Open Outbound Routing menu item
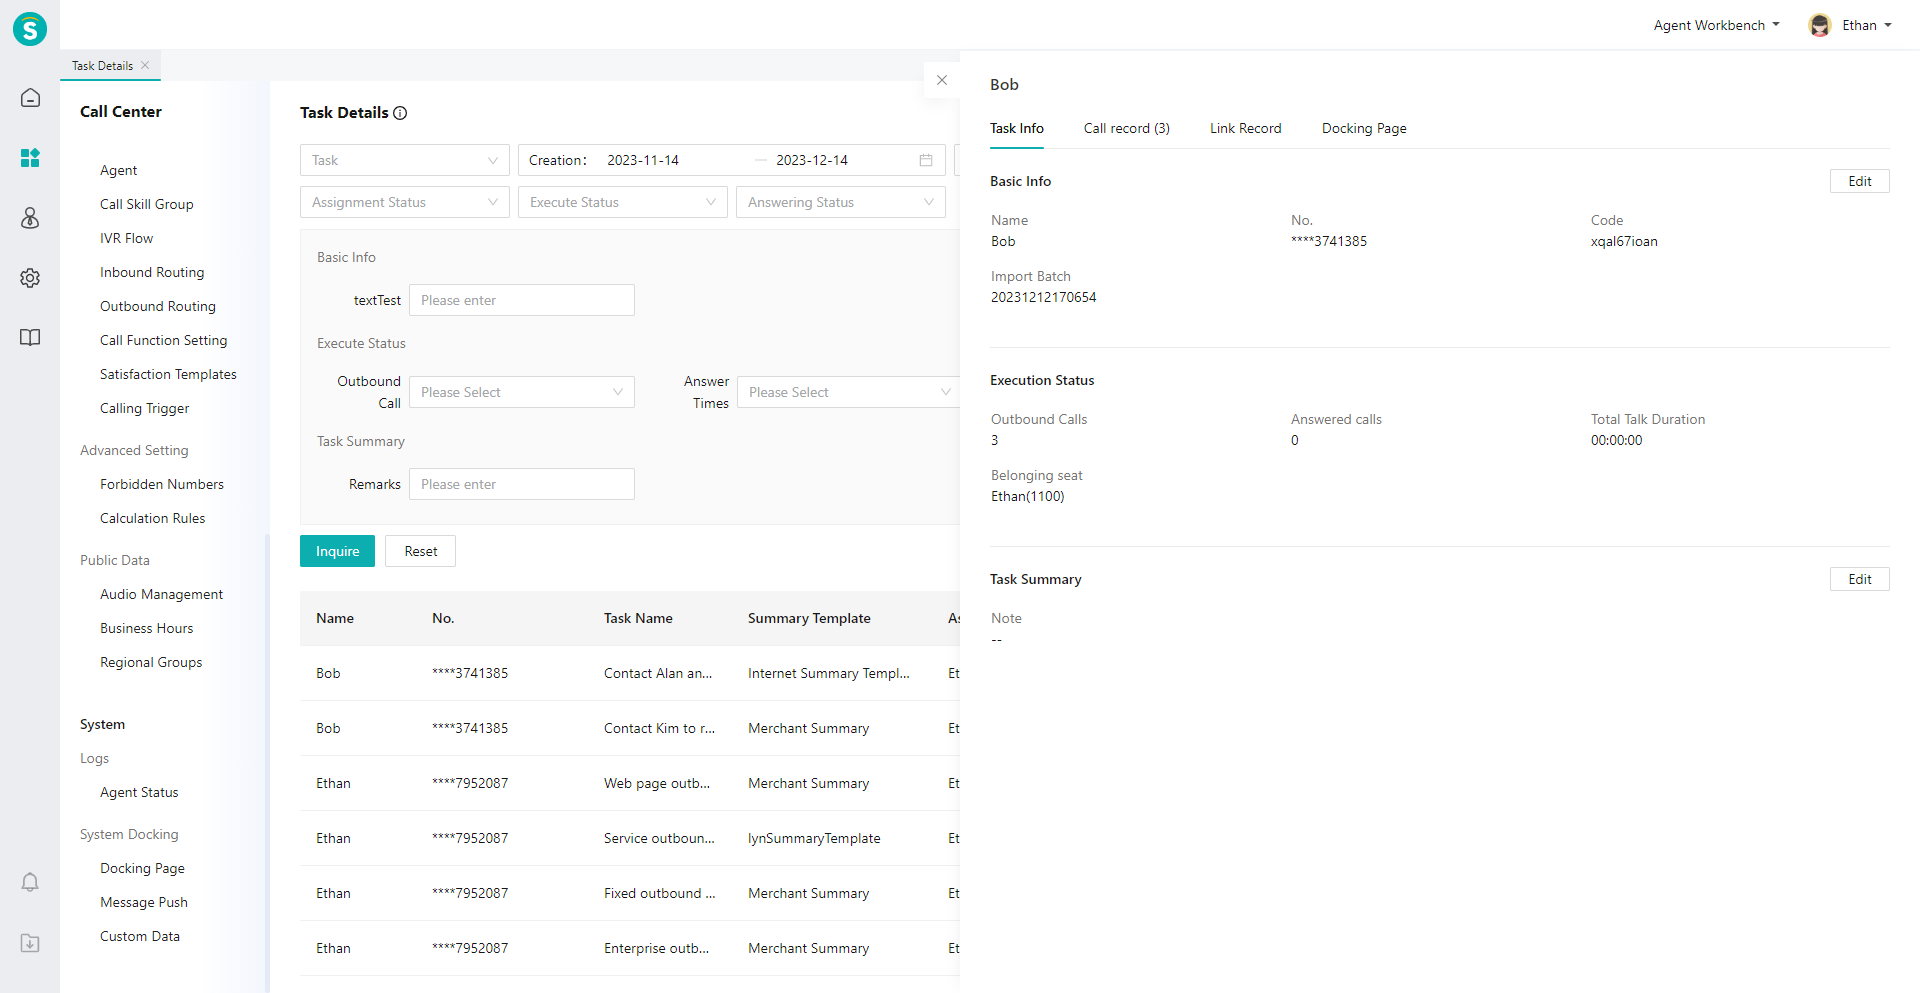The image size is (1920, 993). click(158, 306)
